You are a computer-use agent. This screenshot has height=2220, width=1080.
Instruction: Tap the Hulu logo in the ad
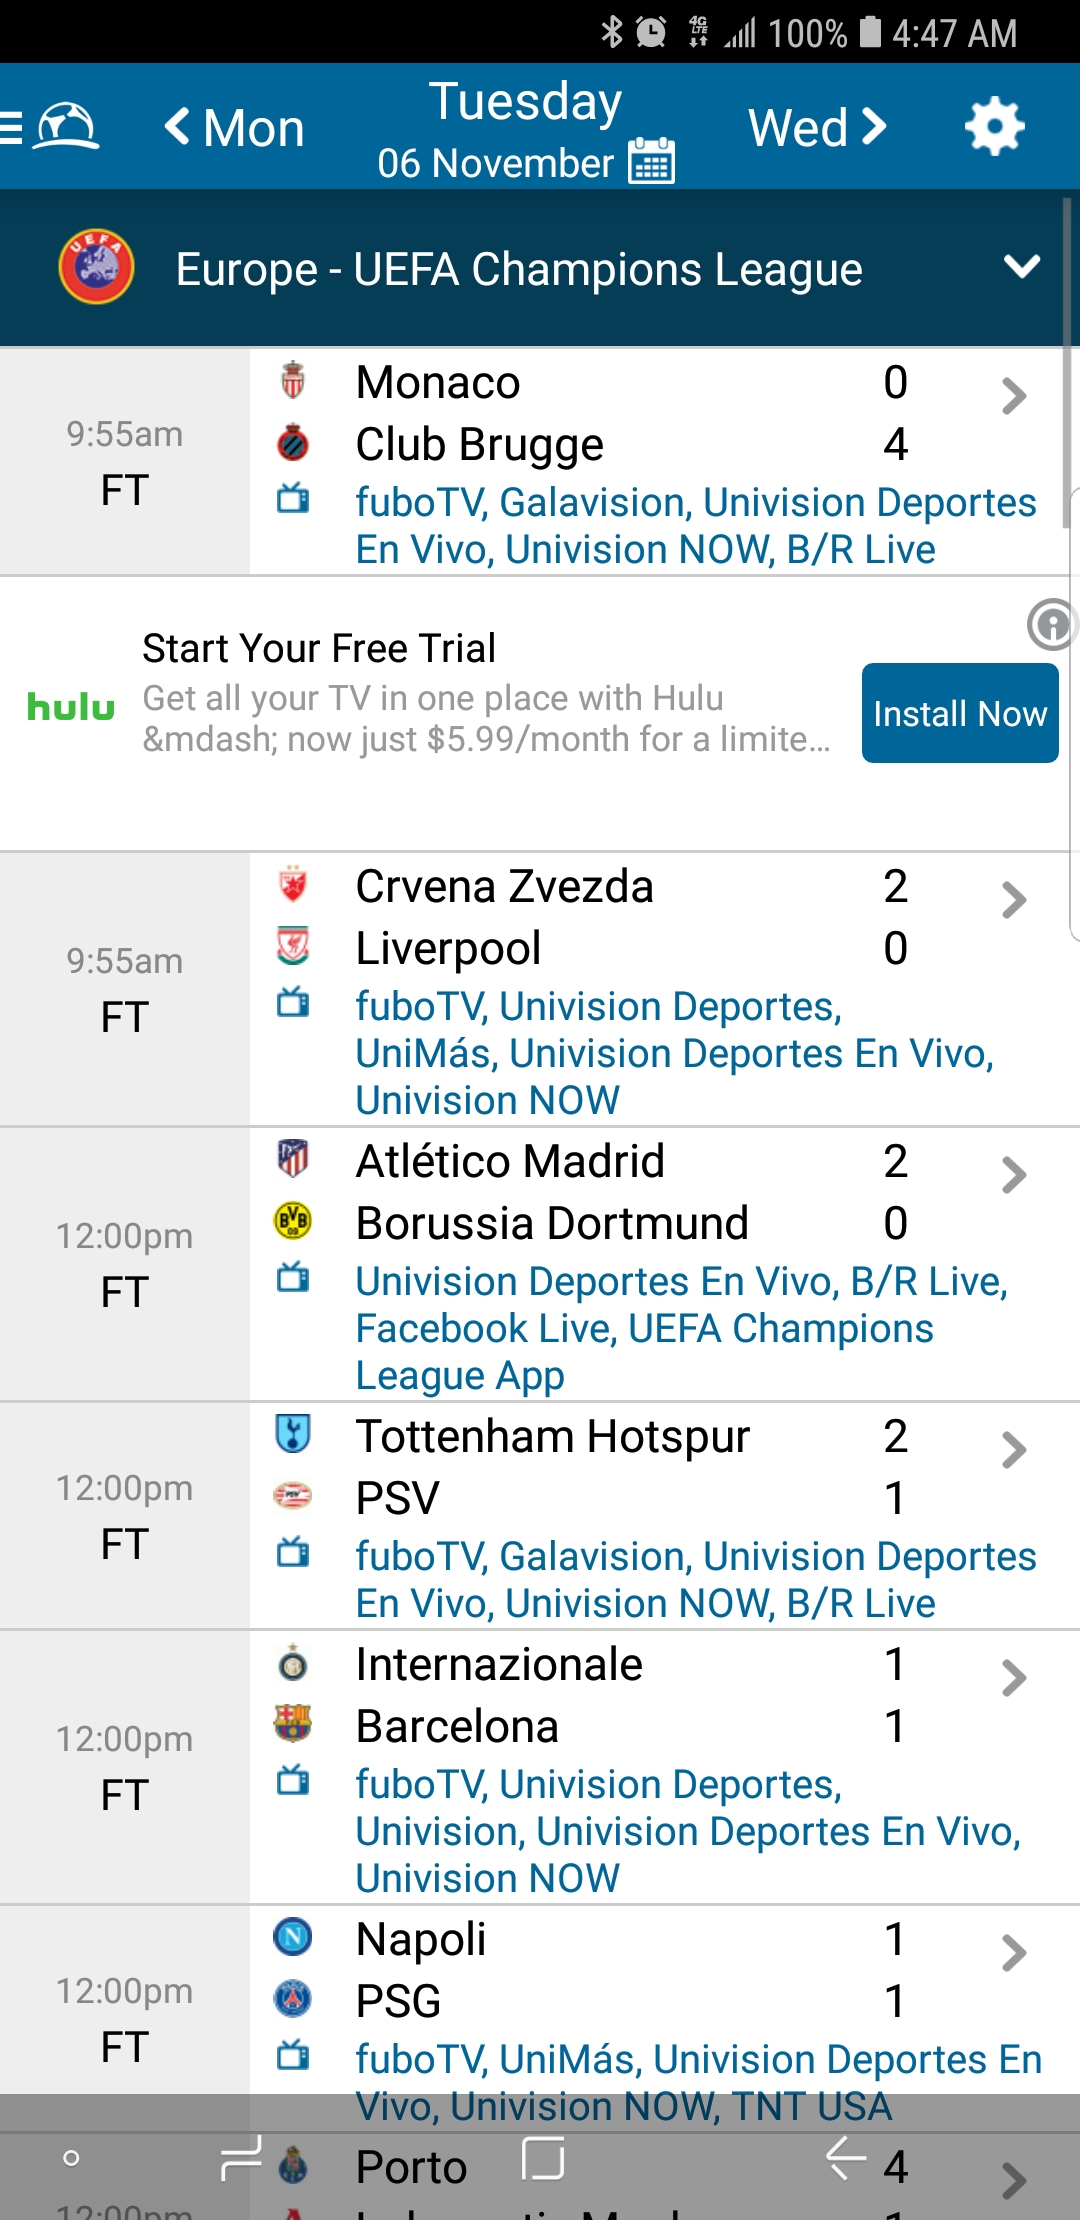pos(71,707)
